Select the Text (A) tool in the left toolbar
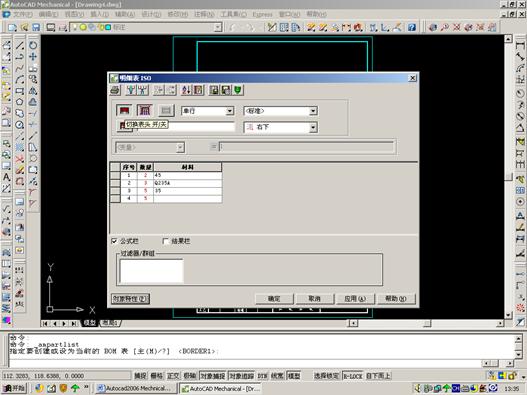Screen dimensions: 527x395 pyautogui.click(x=6, y=177)
